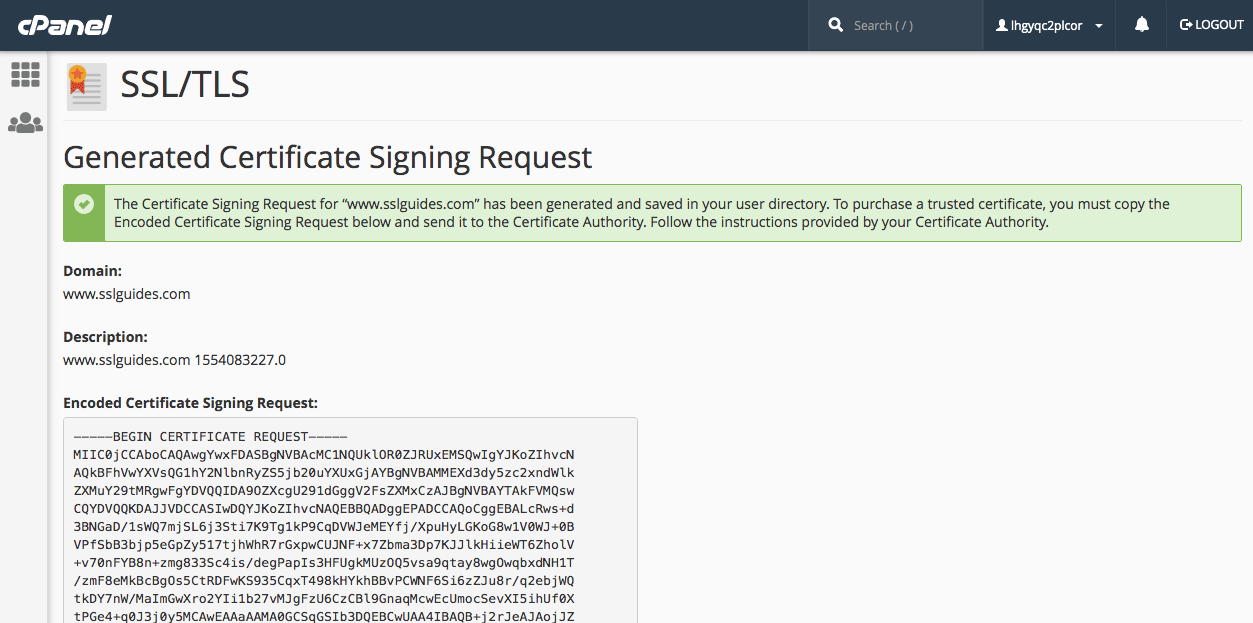Click the Encoded Certificate Signing Request text box
This screenshot has width=1253, height=623.
tap(349, 520)
